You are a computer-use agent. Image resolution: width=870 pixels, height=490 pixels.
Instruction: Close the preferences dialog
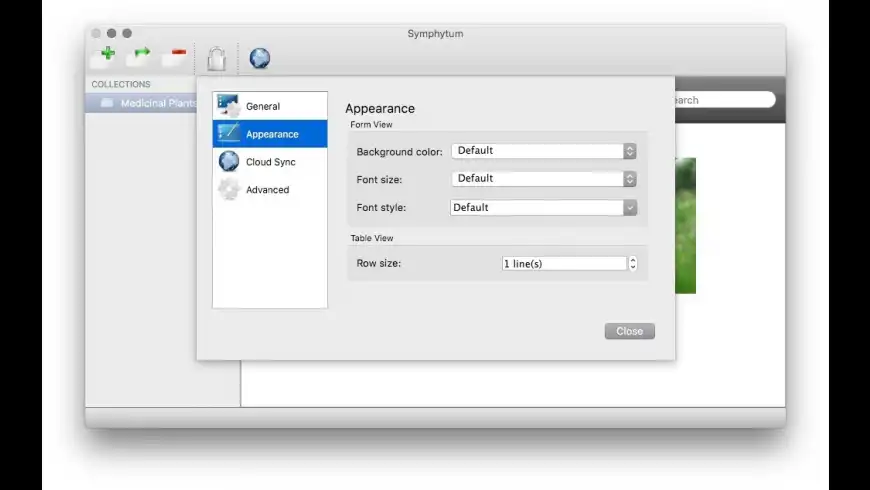click(630, 331)
